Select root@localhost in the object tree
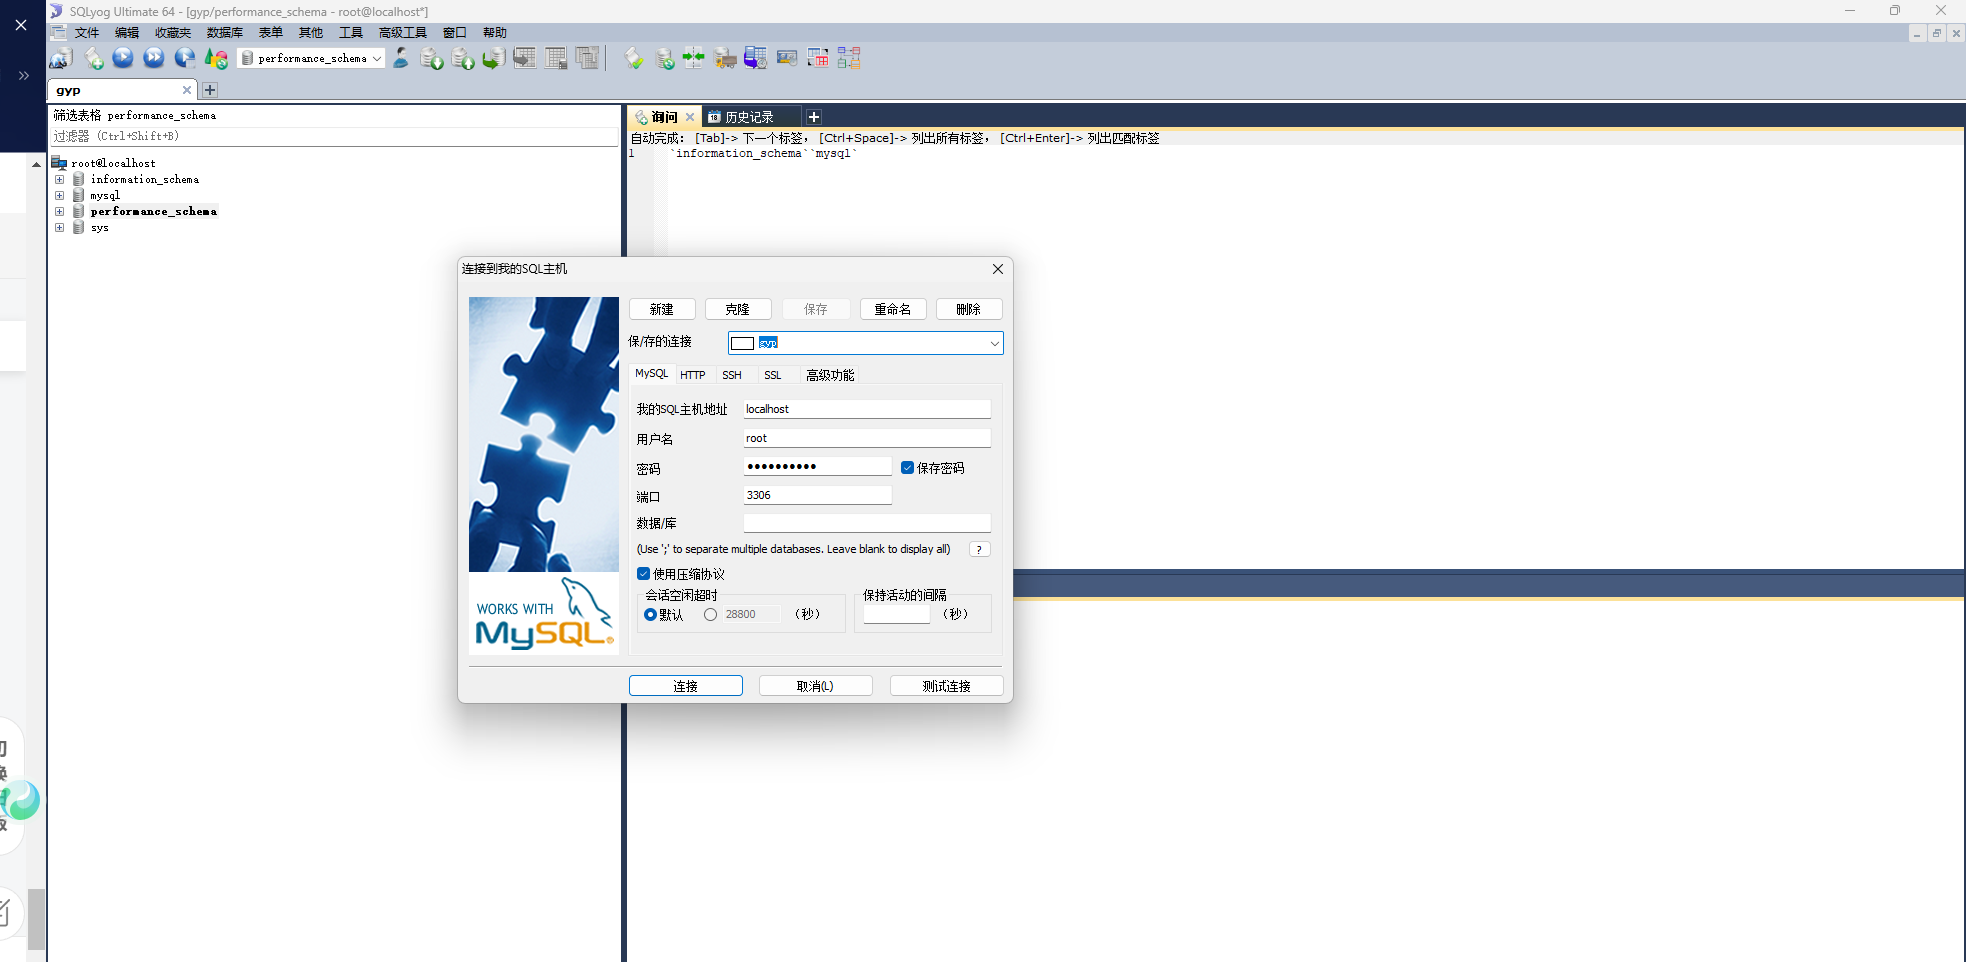The width and height of the screenshot is (1966, 962). 113,163
